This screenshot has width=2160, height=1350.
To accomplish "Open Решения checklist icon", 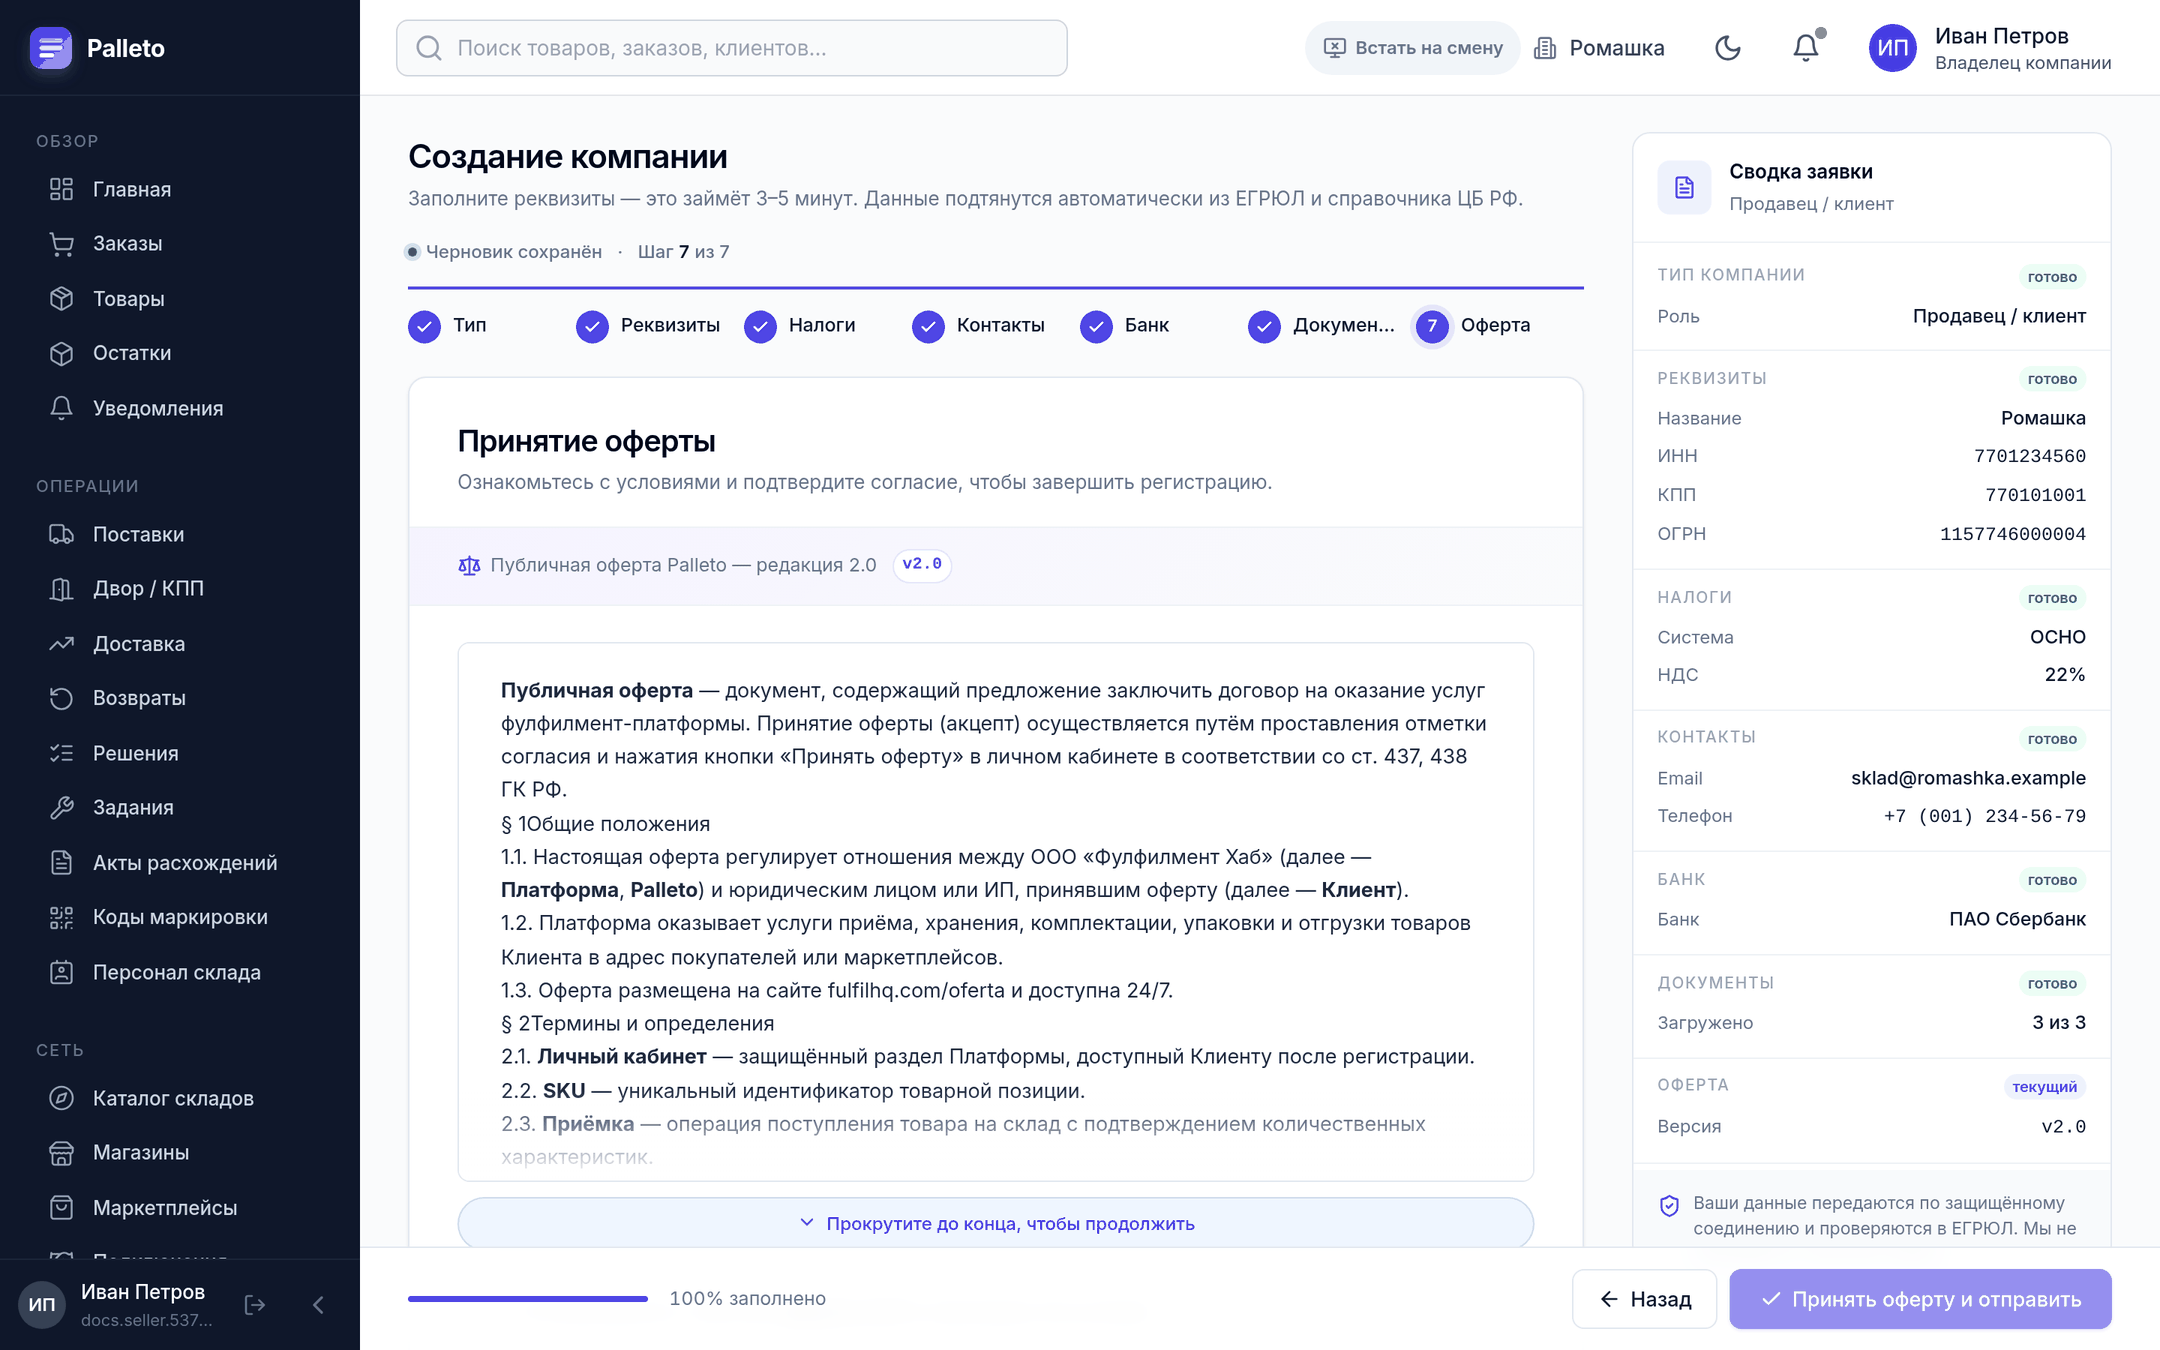I will tap(62, 753).
